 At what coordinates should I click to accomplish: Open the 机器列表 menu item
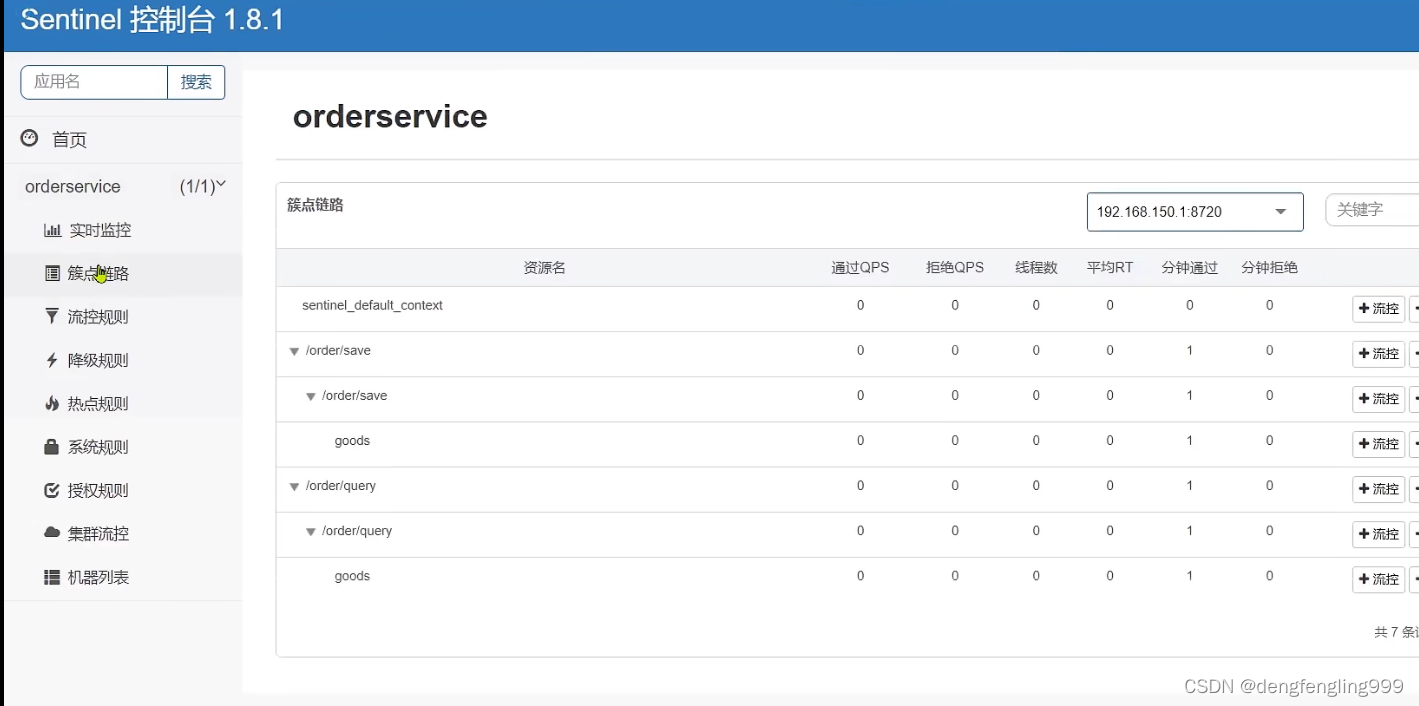98,577
